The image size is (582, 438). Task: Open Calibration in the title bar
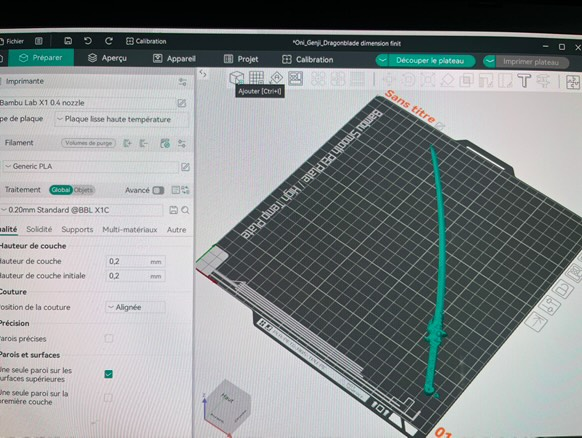tap(146, 41)
